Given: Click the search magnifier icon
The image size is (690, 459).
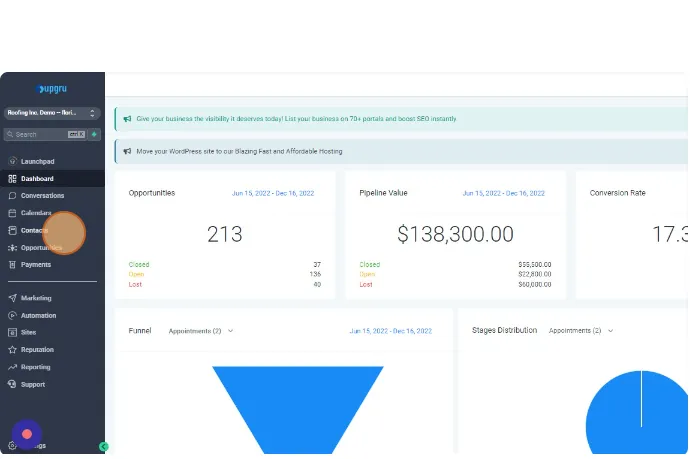Looking at the screenshot, I should coord(10,134).
